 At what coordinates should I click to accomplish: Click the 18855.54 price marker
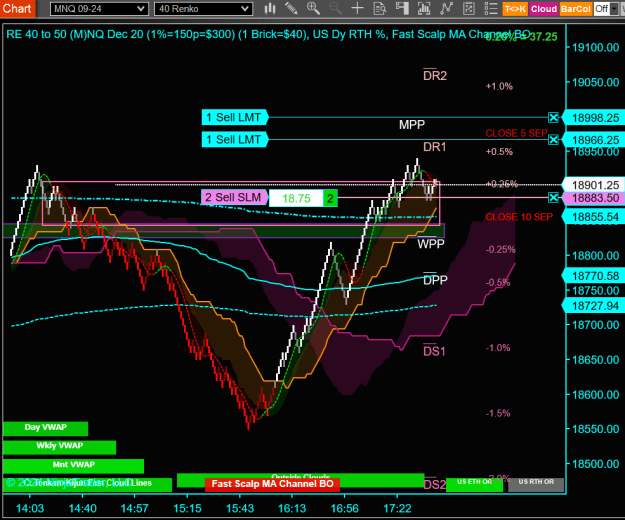[595, 217]
